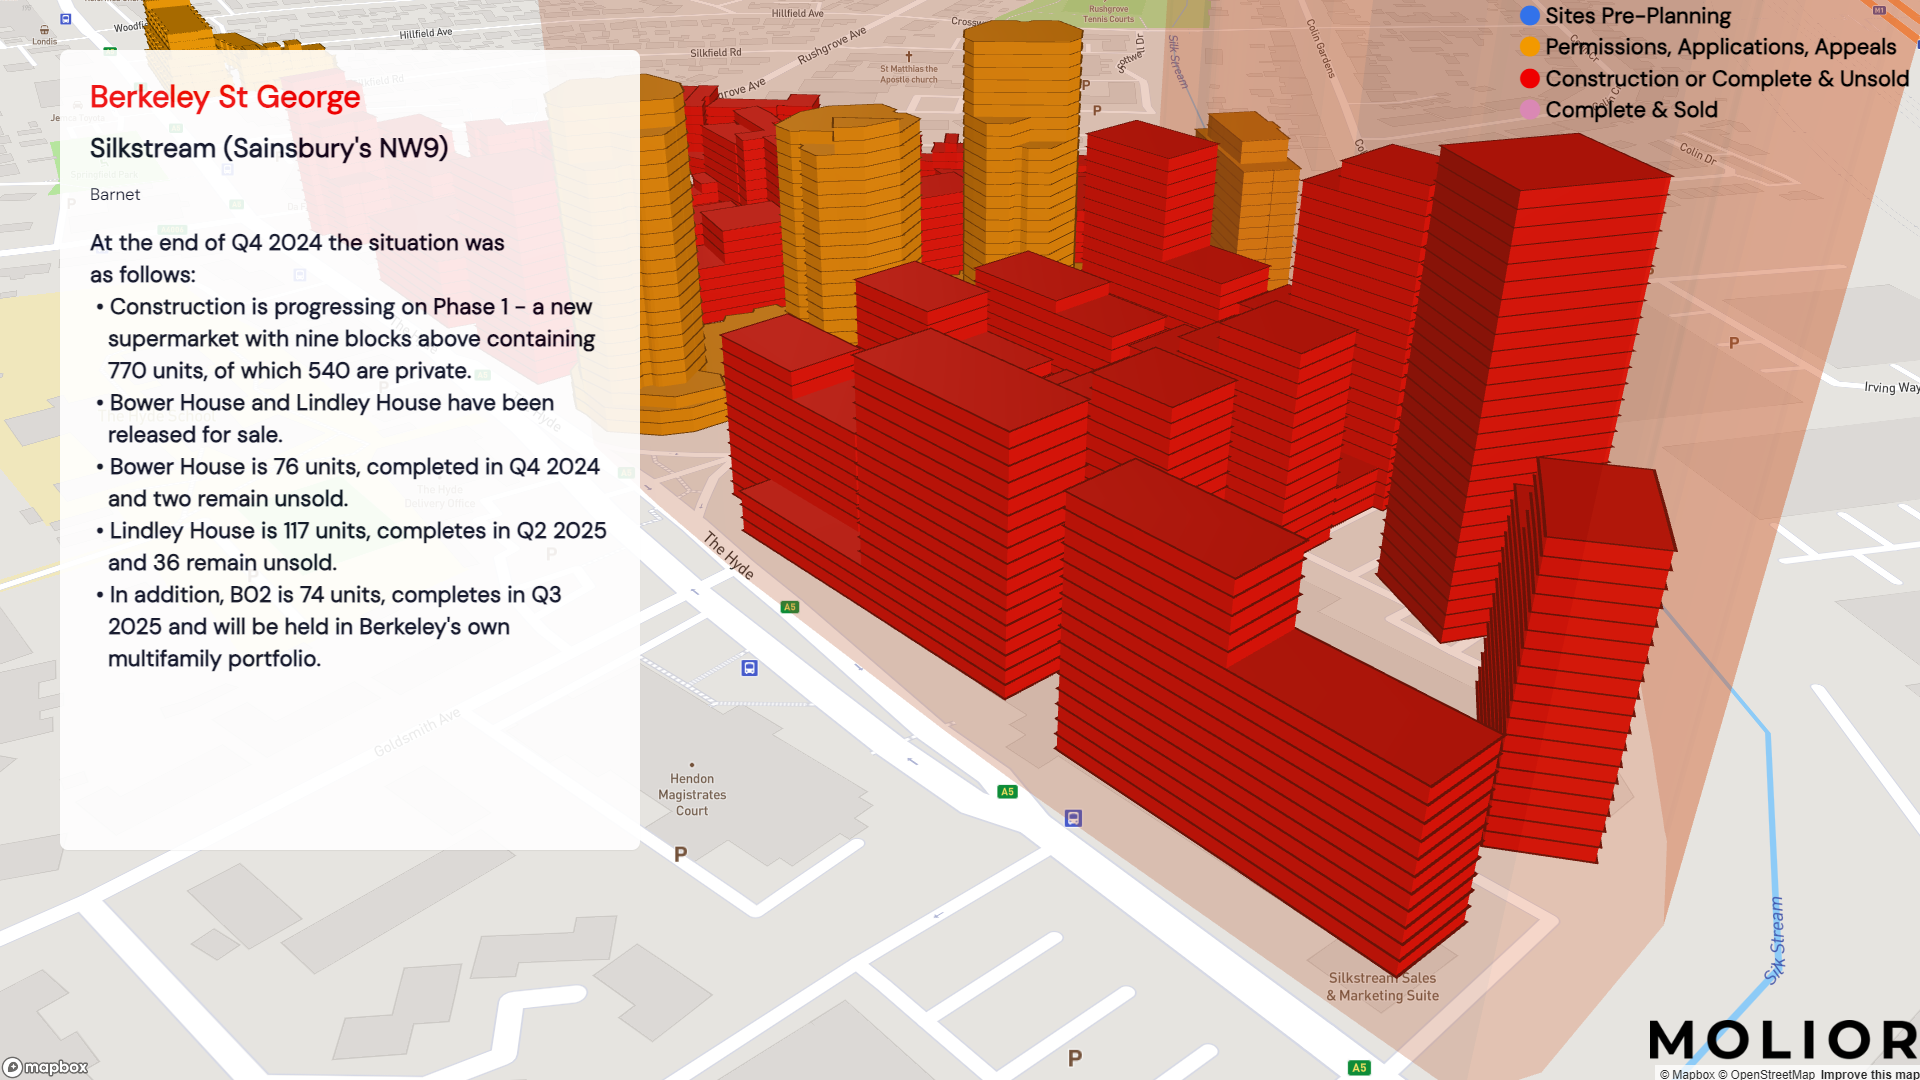Click the Berkeley St George heading
Viewport: 1920px width, 1080px height.
pyautogui.click(x=225, y=97)
